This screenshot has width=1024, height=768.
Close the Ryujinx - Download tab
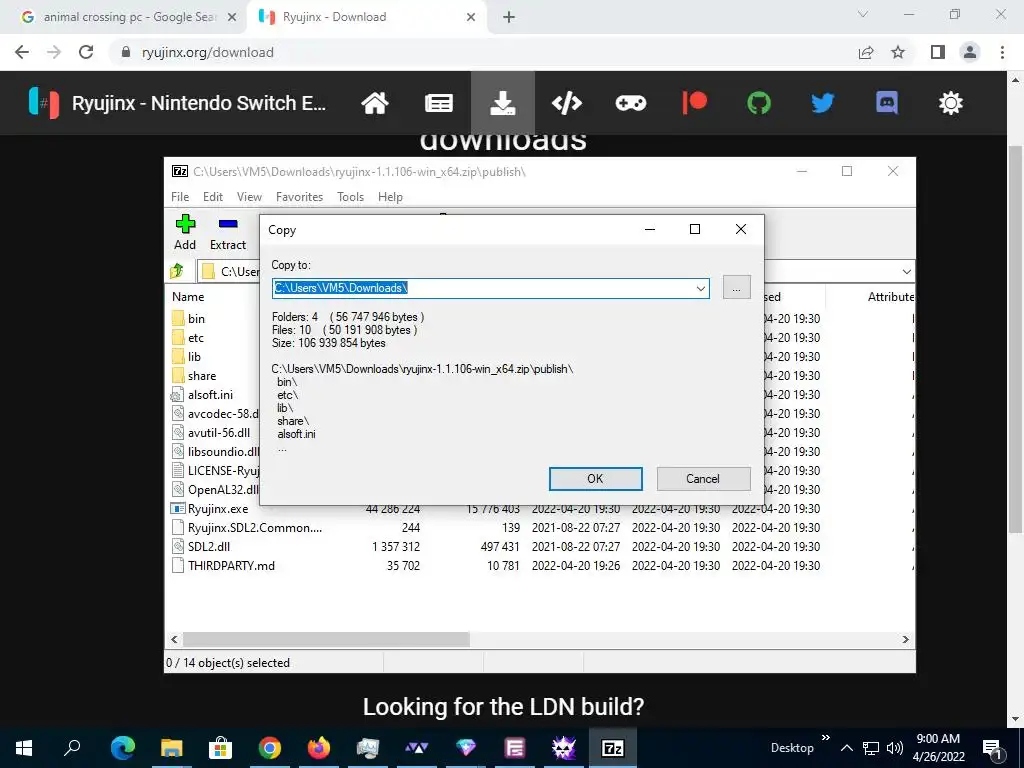471,17
